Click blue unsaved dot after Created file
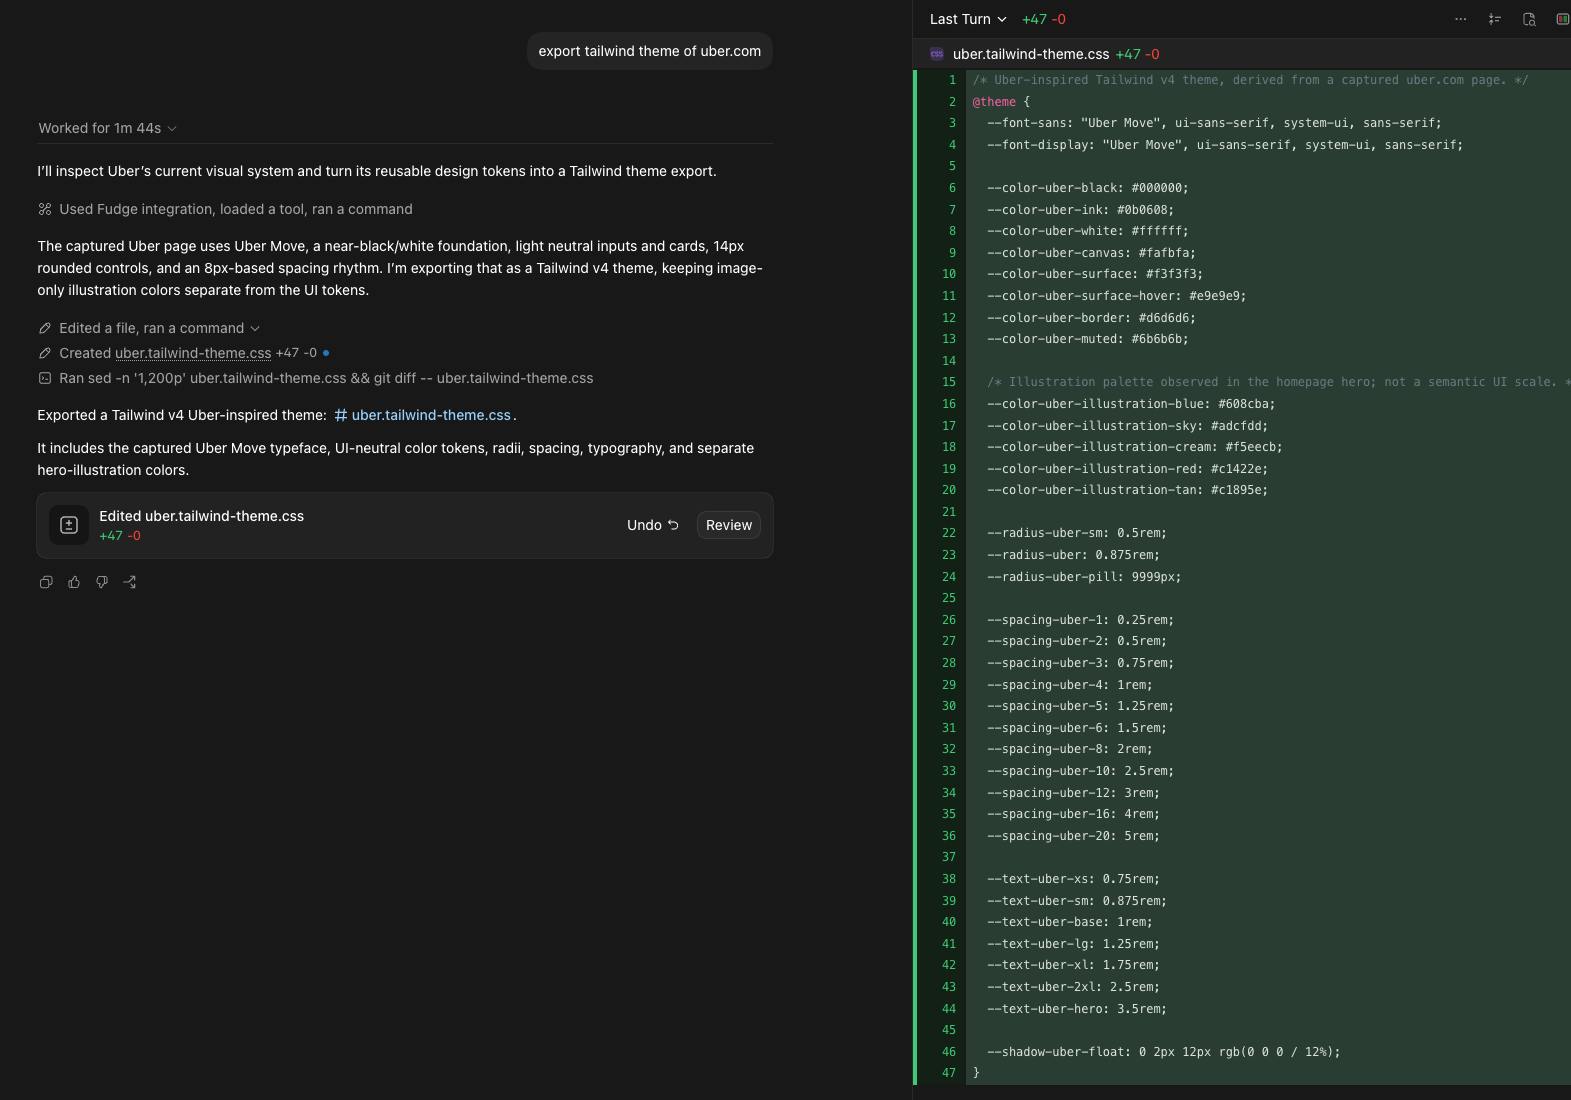This screenshot has height=1100, width=1571. tap(326, 353)
